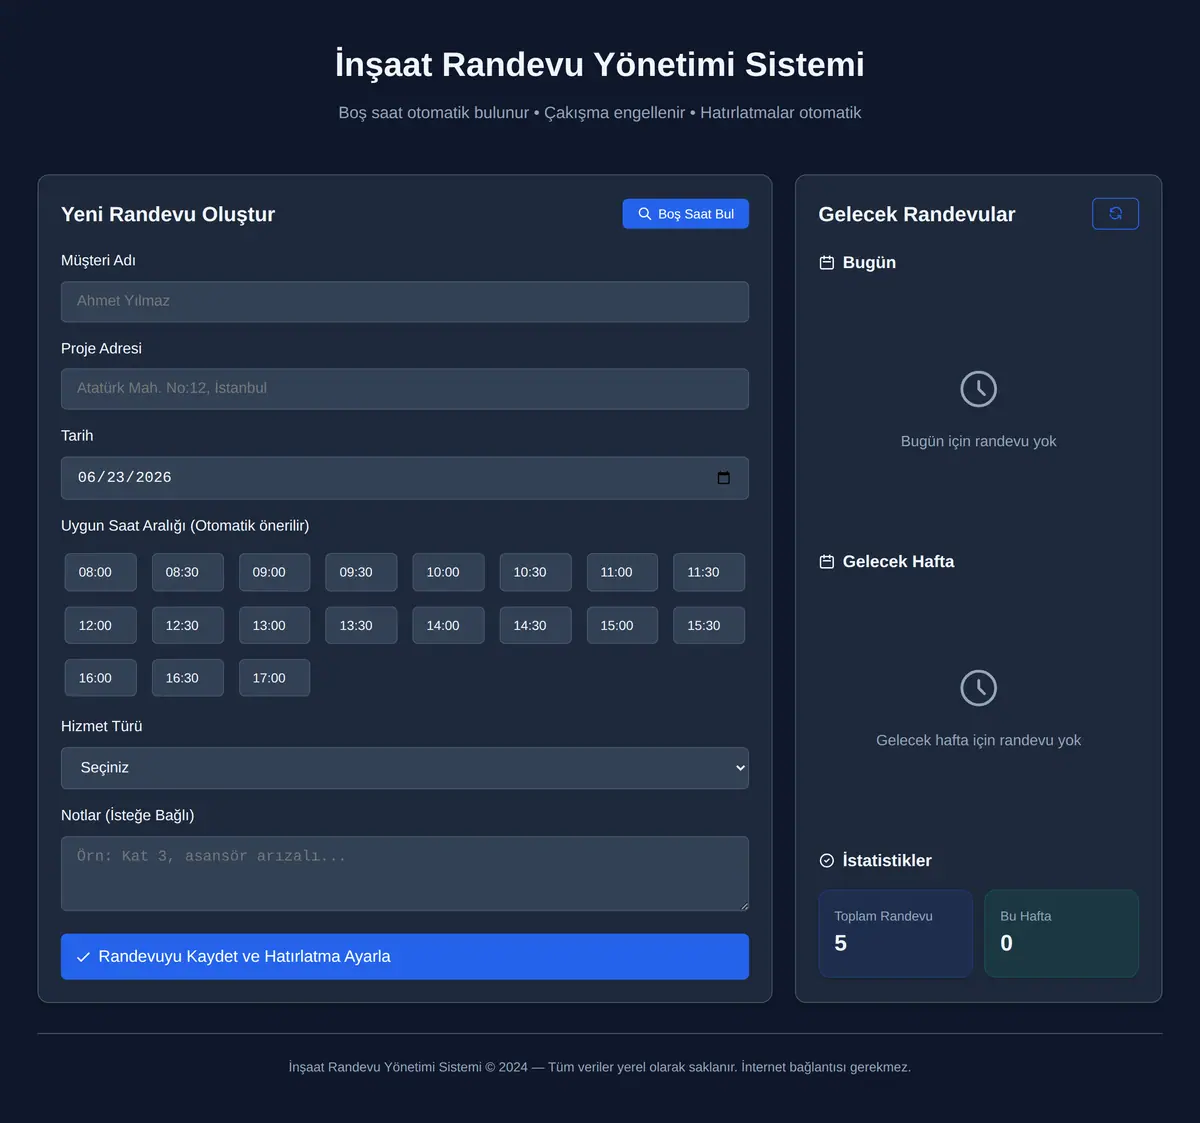The height and width of the screenshot is (1123, 1200).
Task: Select the 12:00 time slot
Action: coord(101,625)
